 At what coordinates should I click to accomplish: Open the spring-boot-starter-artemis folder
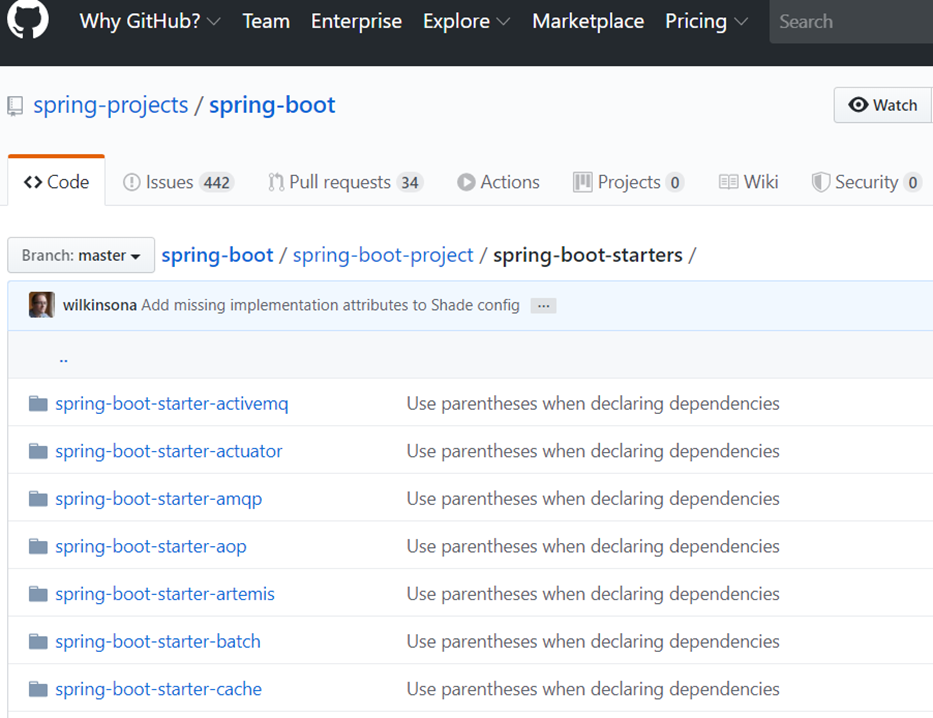coord(165,594)
